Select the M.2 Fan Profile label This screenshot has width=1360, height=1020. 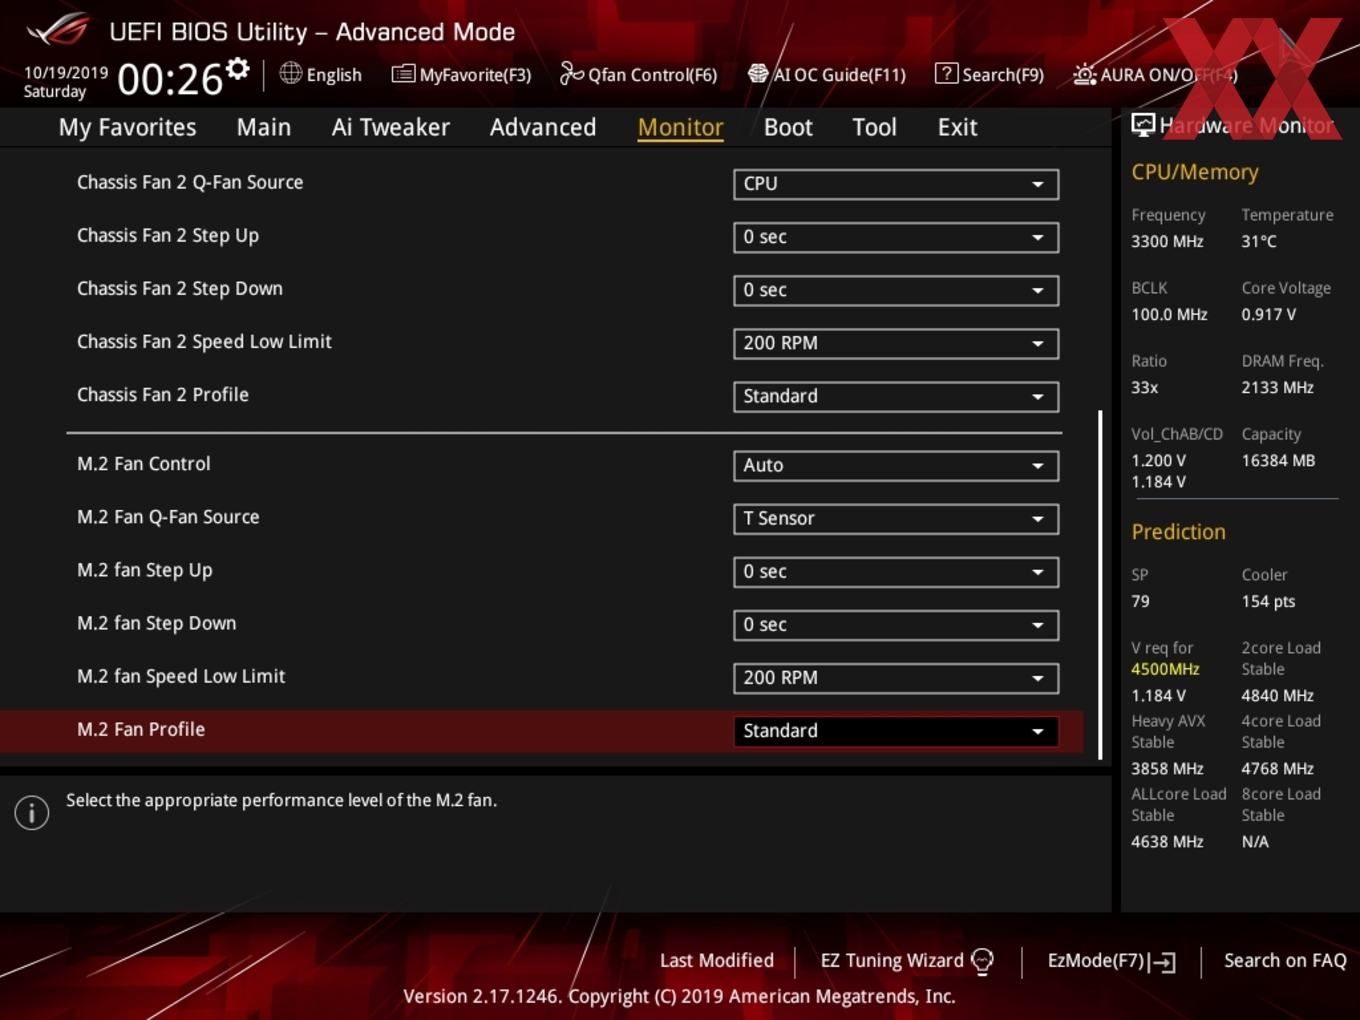click(x=141, y=729)
